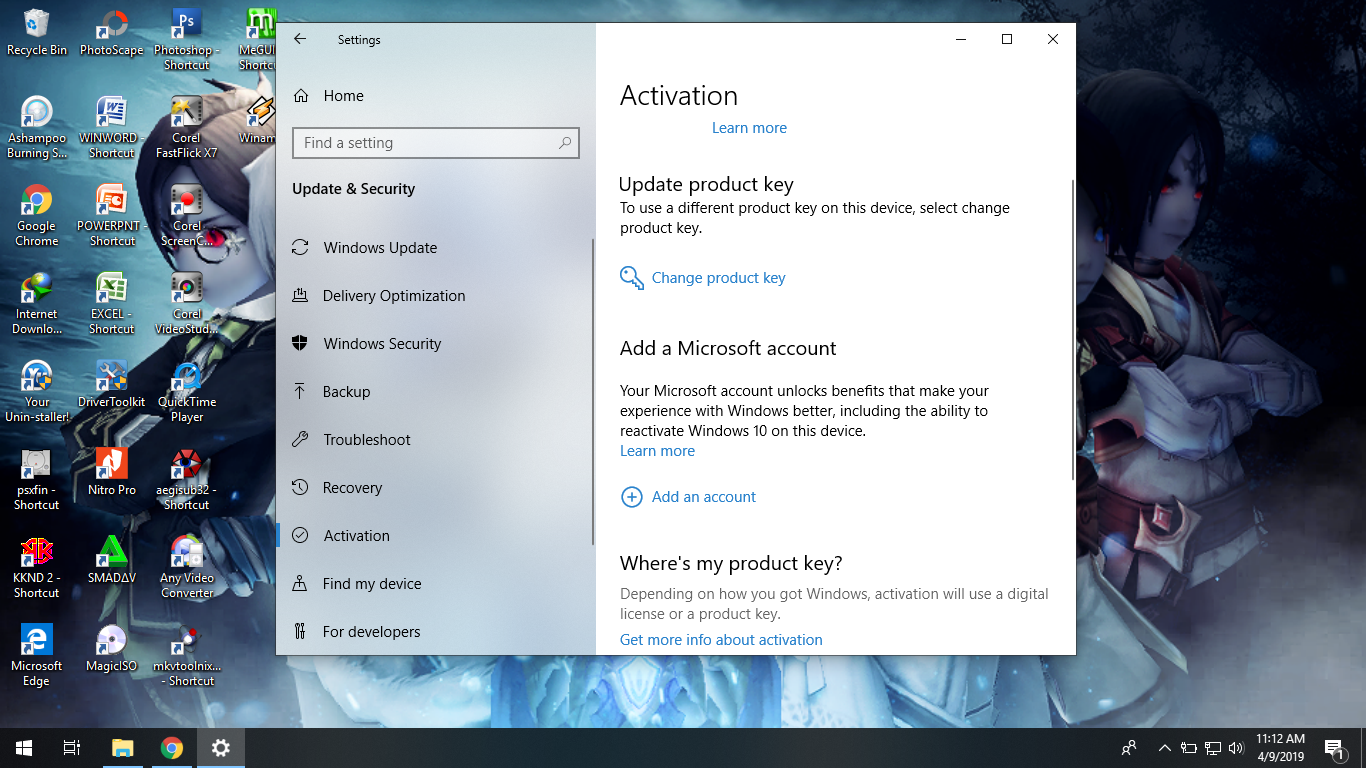1366x768 pixels.
Task: Click the Settings back arrow
Action: click(x=300, y=39)
